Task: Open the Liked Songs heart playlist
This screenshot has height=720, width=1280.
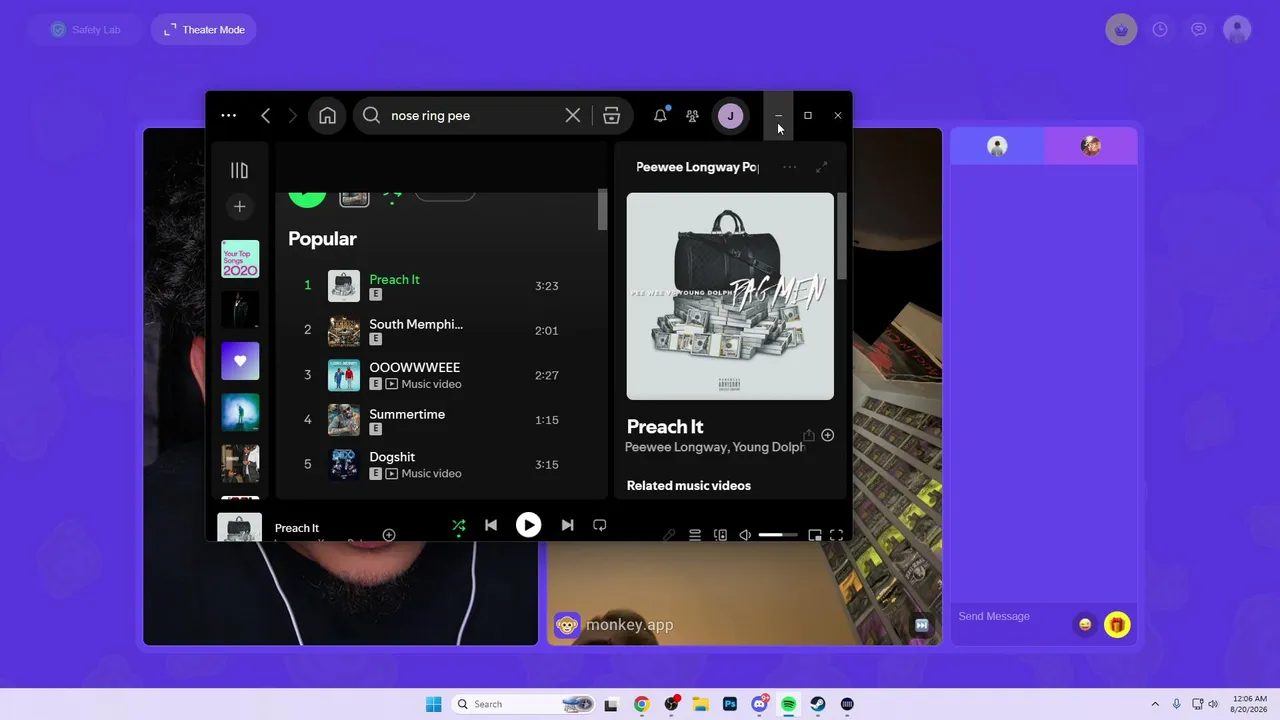Action: [x=240, y=361]
